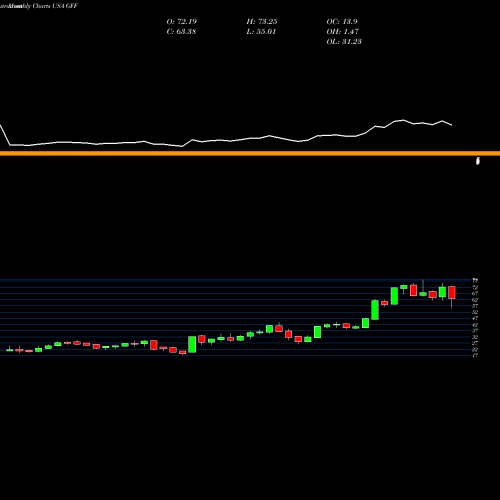This screenshot has width=500, height=500.
Task: Select the low value L: 55.01
Action: [261, 32]
